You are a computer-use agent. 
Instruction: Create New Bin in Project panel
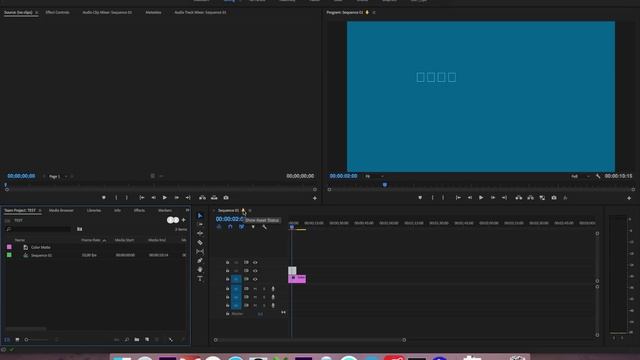click(x=137, y=340)
